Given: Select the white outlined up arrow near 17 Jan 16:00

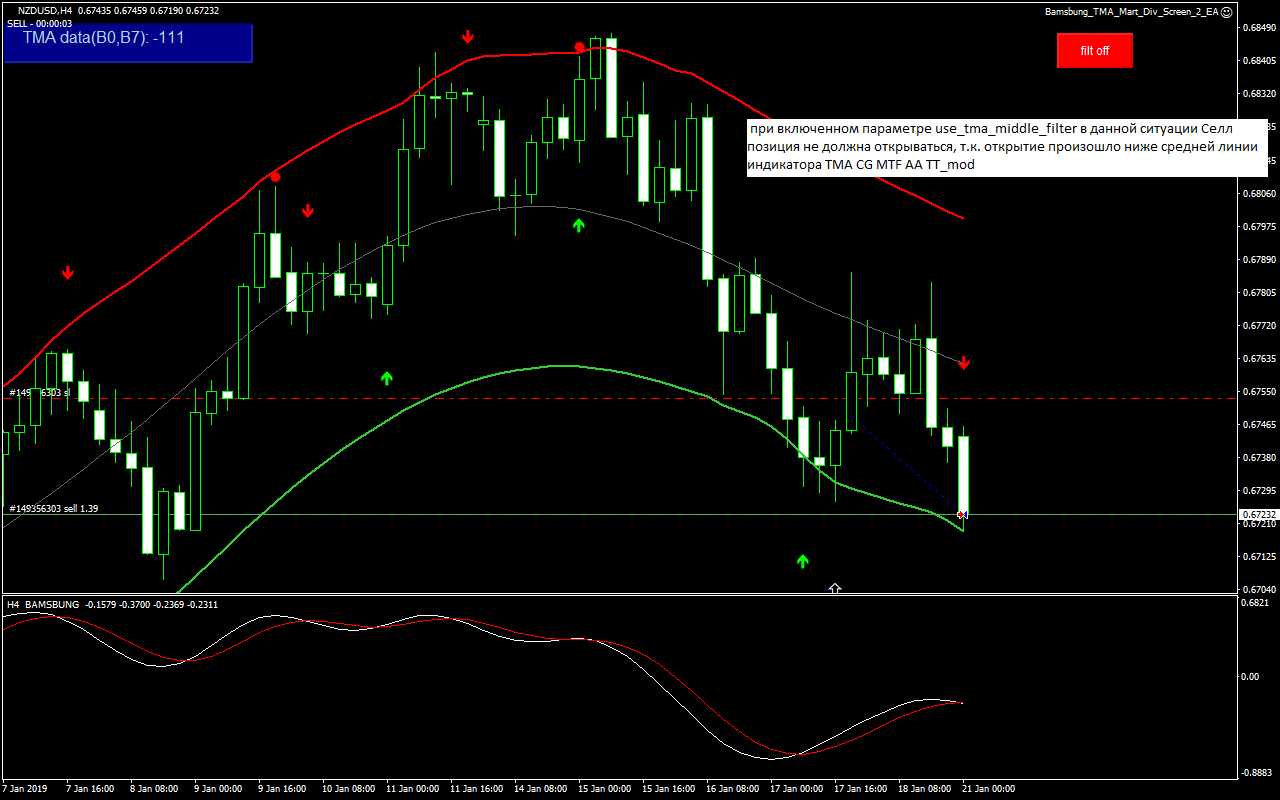Looking at the screenshot, I should (835, 588).
